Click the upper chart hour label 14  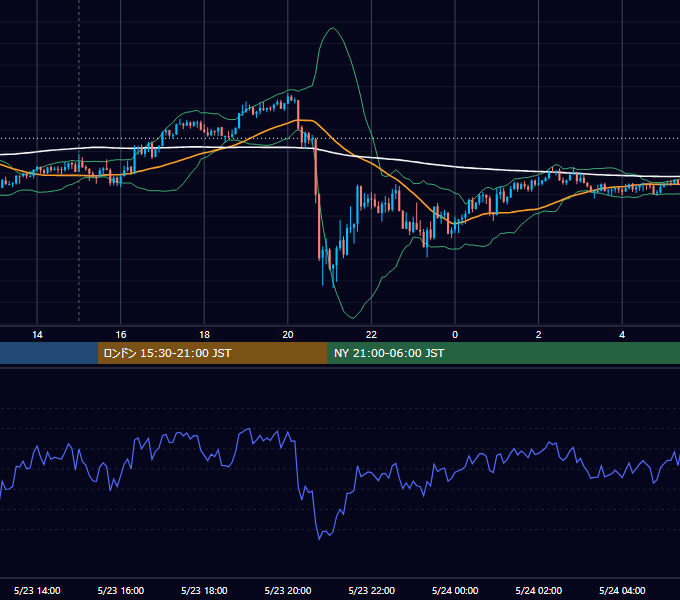[37, 335]
